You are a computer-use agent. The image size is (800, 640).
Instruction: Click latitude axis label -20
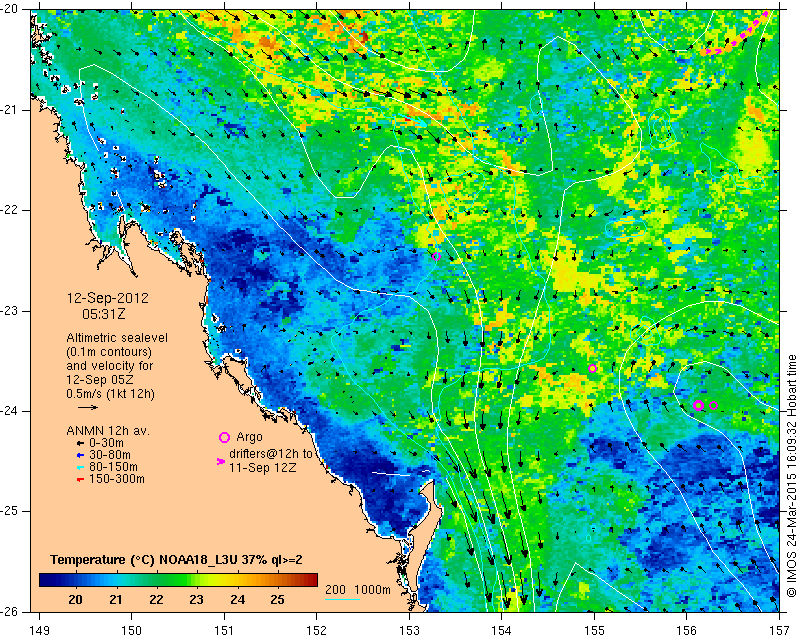[10, 9]
